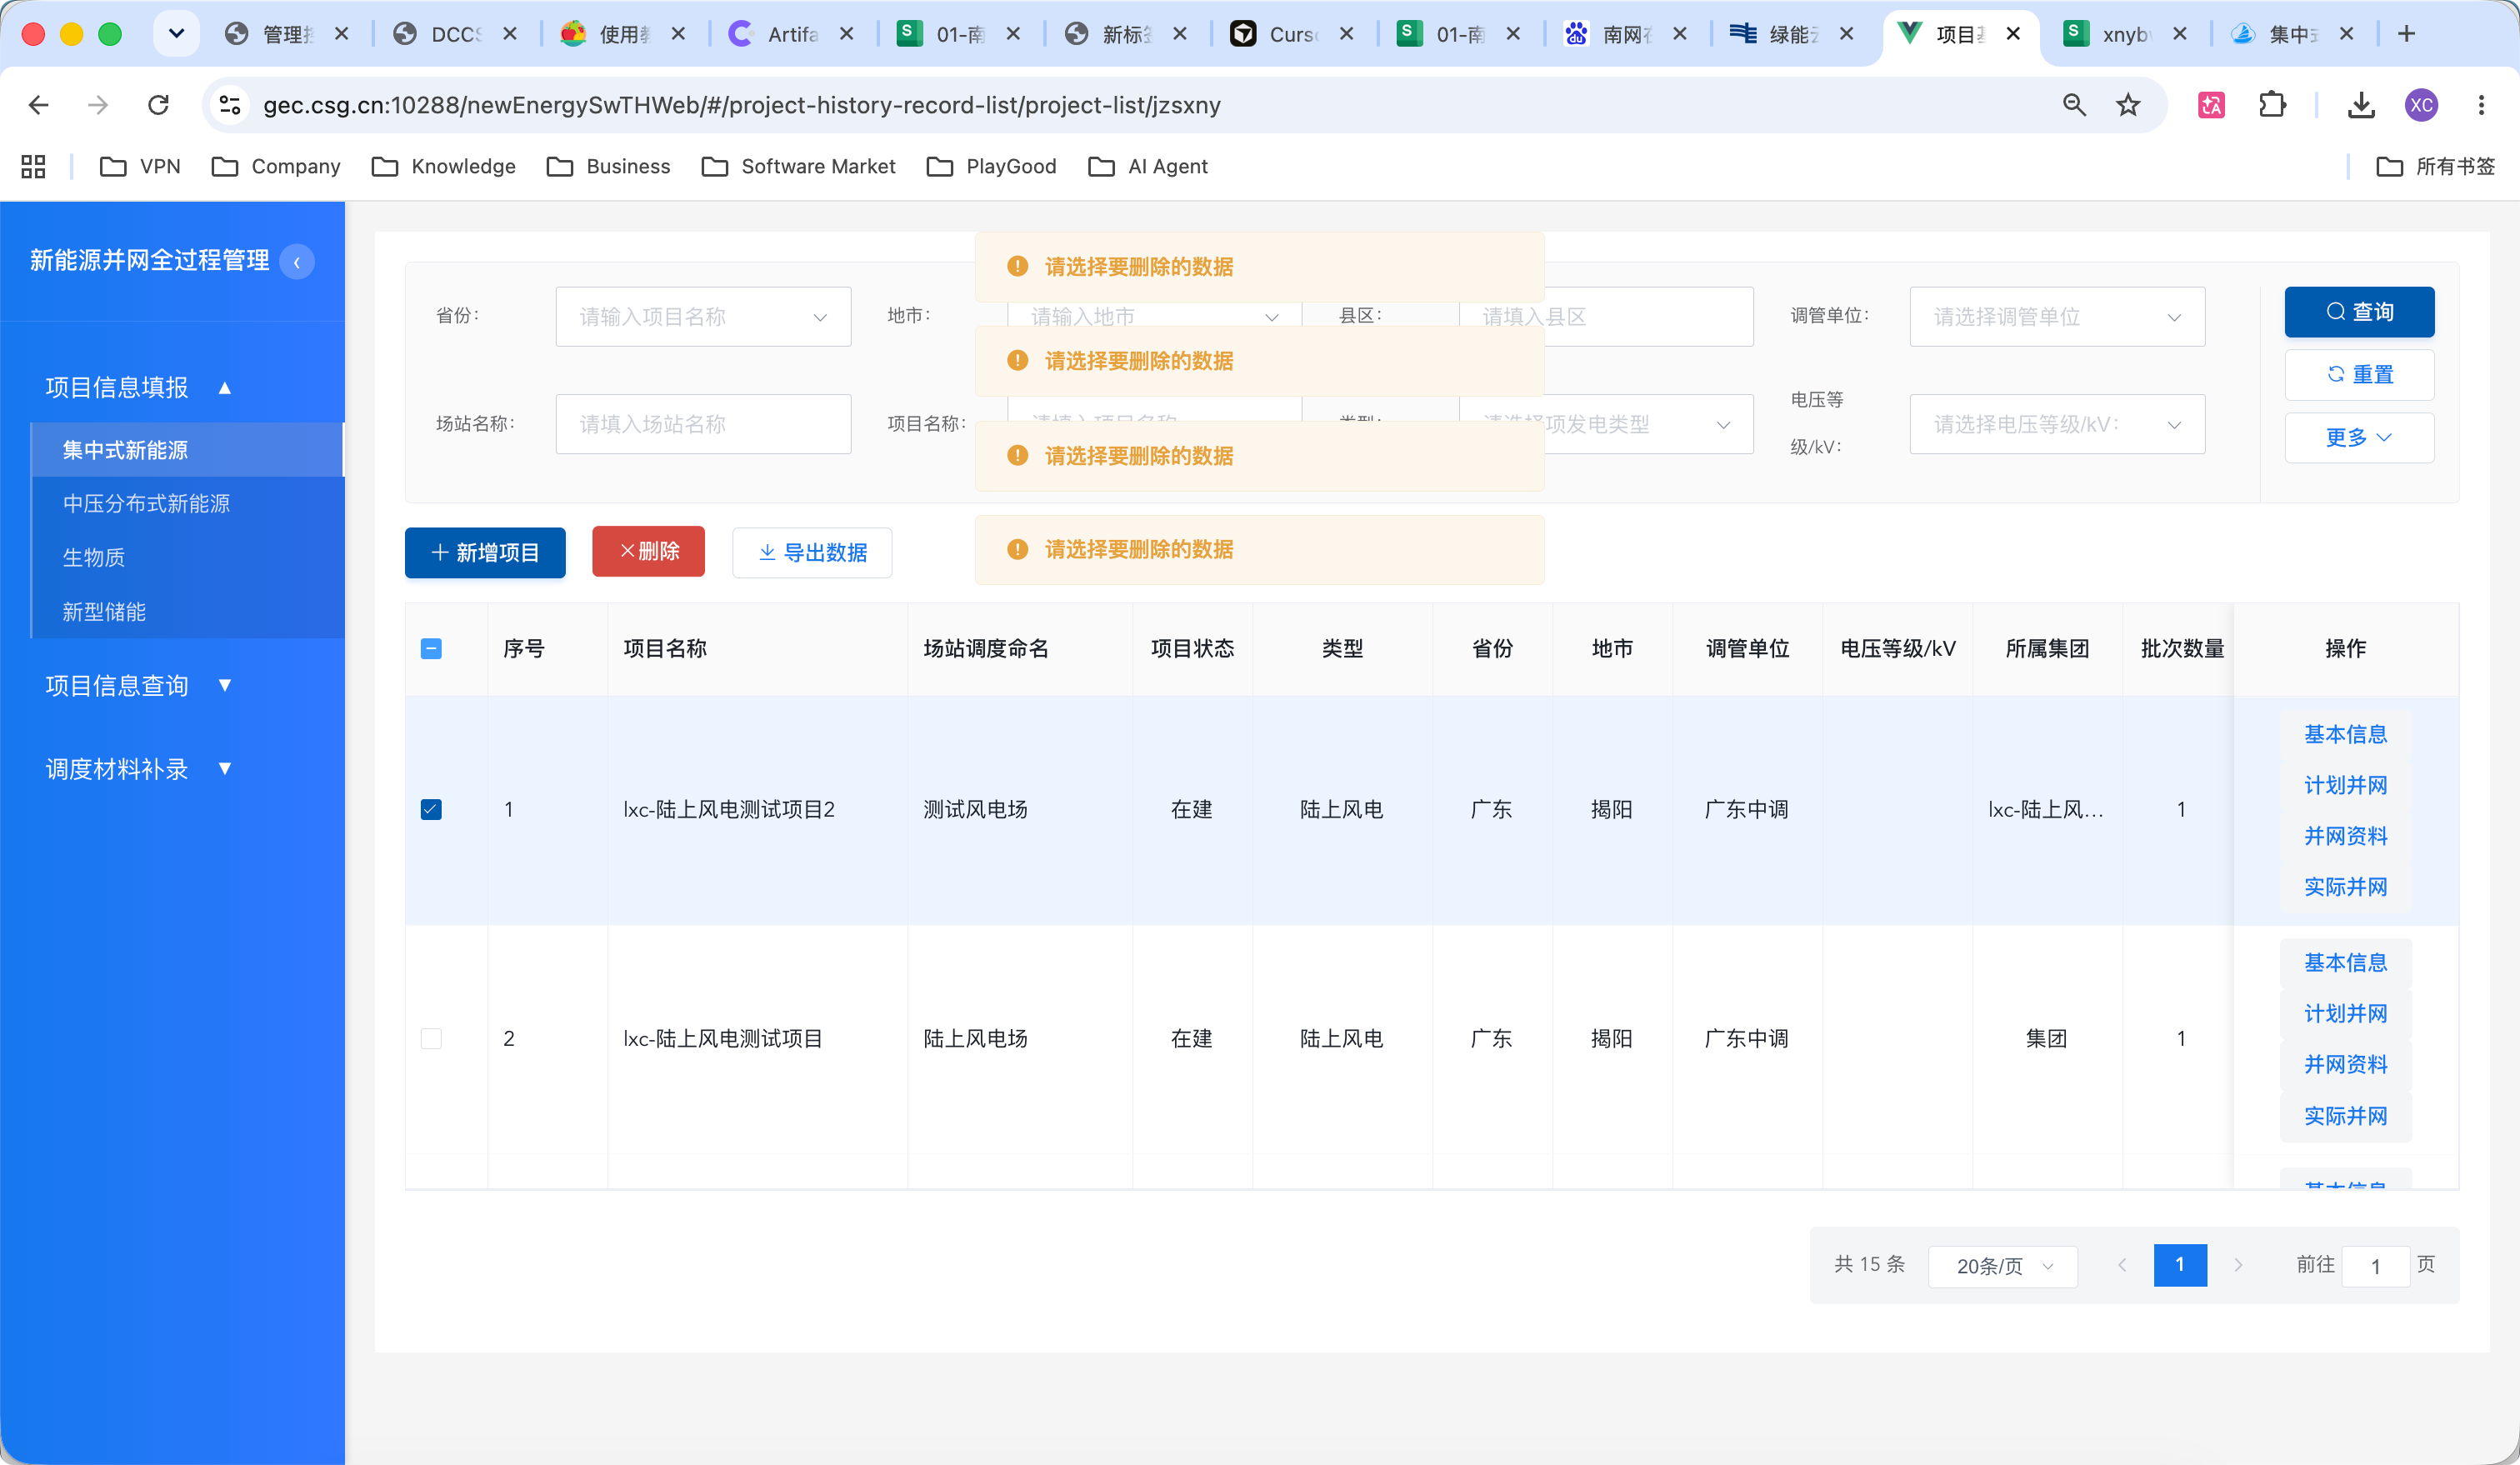The image size is (2520, 1465).
Task: Uncheck the row 1 checkbox for lxc-陆上风电测试项目2
Action: [431, 810]
